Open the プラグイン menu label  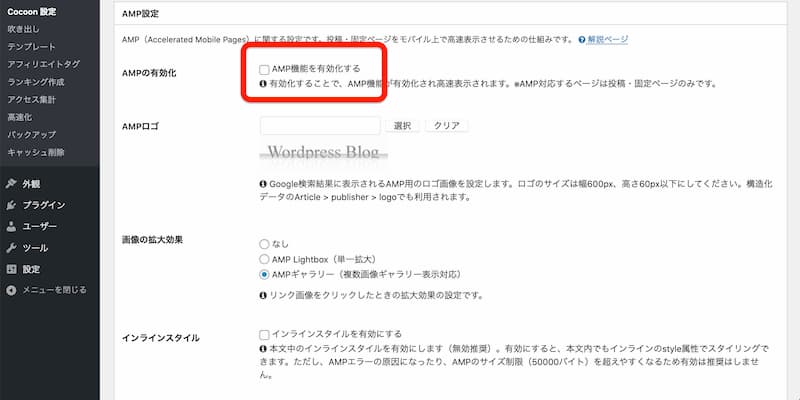pos(44,205)
